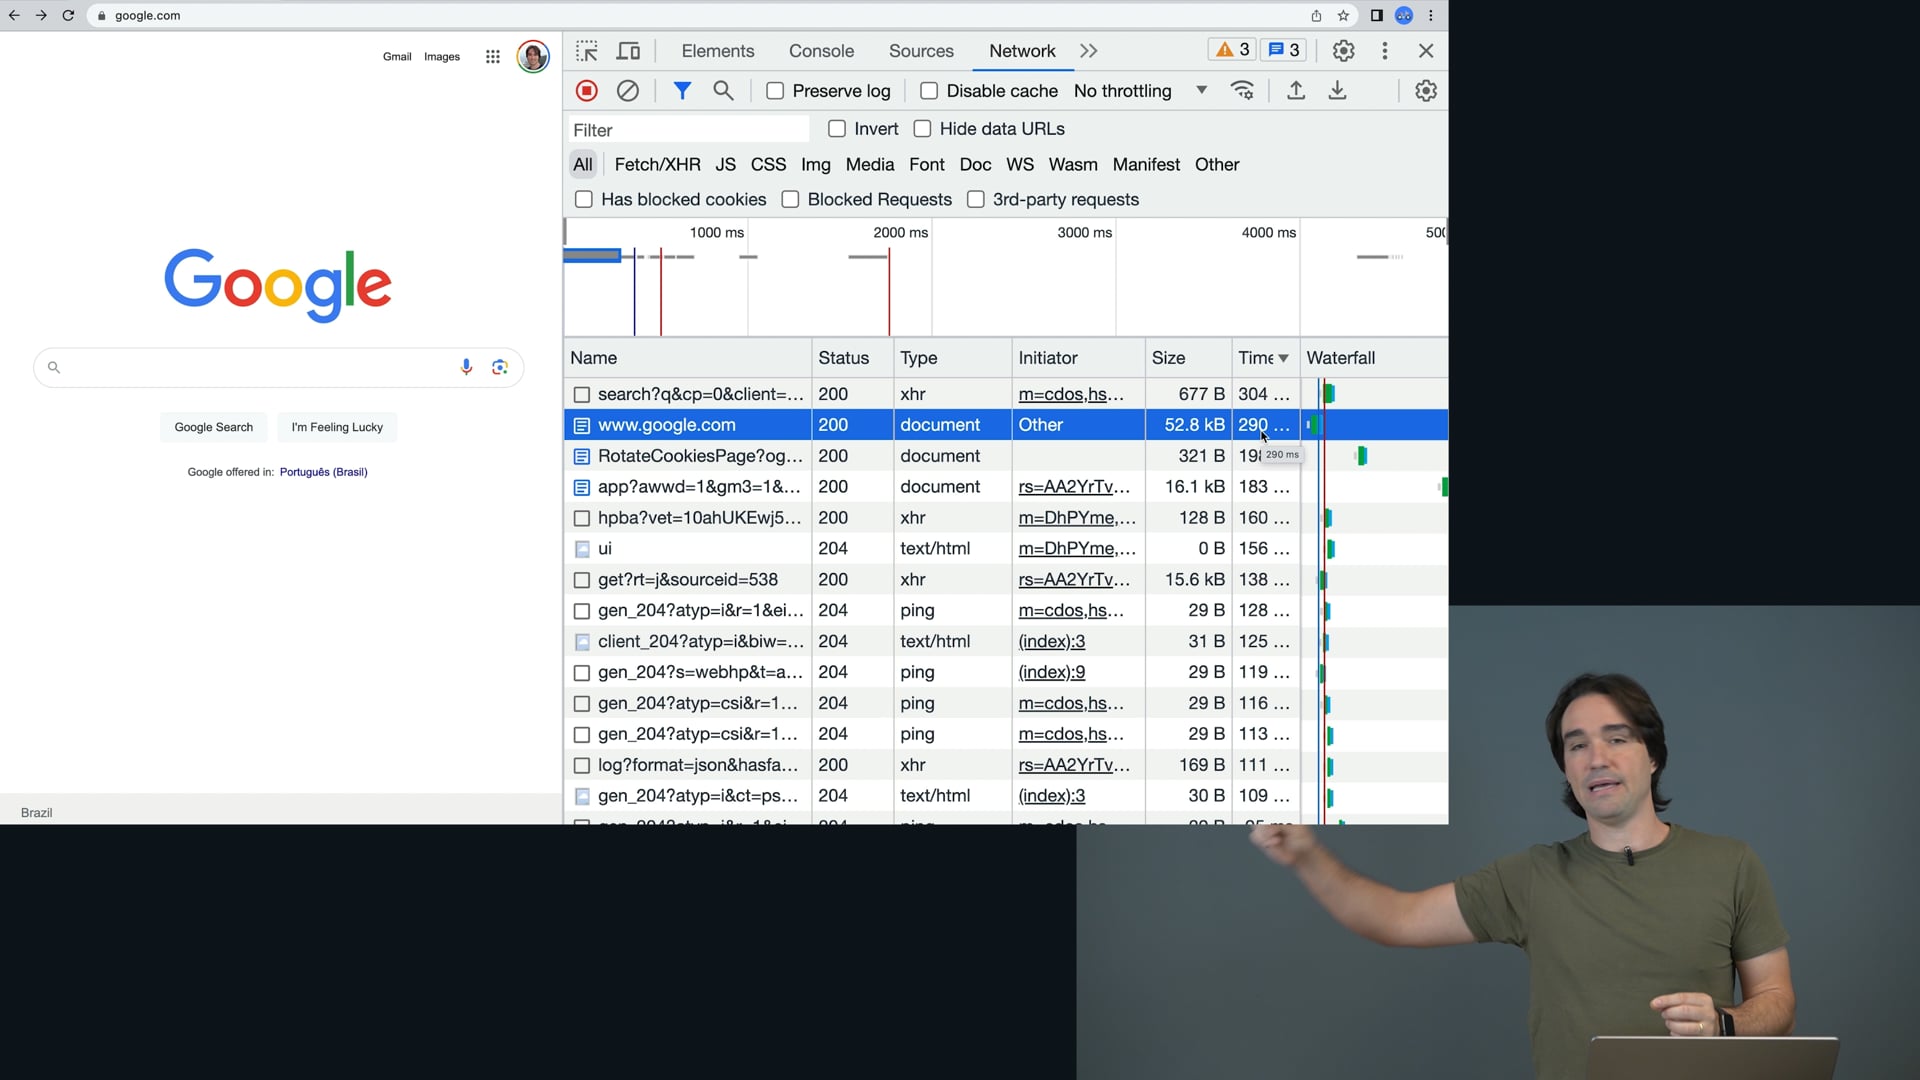Click the share icon in the address bar

click(x=1316, y=16)
